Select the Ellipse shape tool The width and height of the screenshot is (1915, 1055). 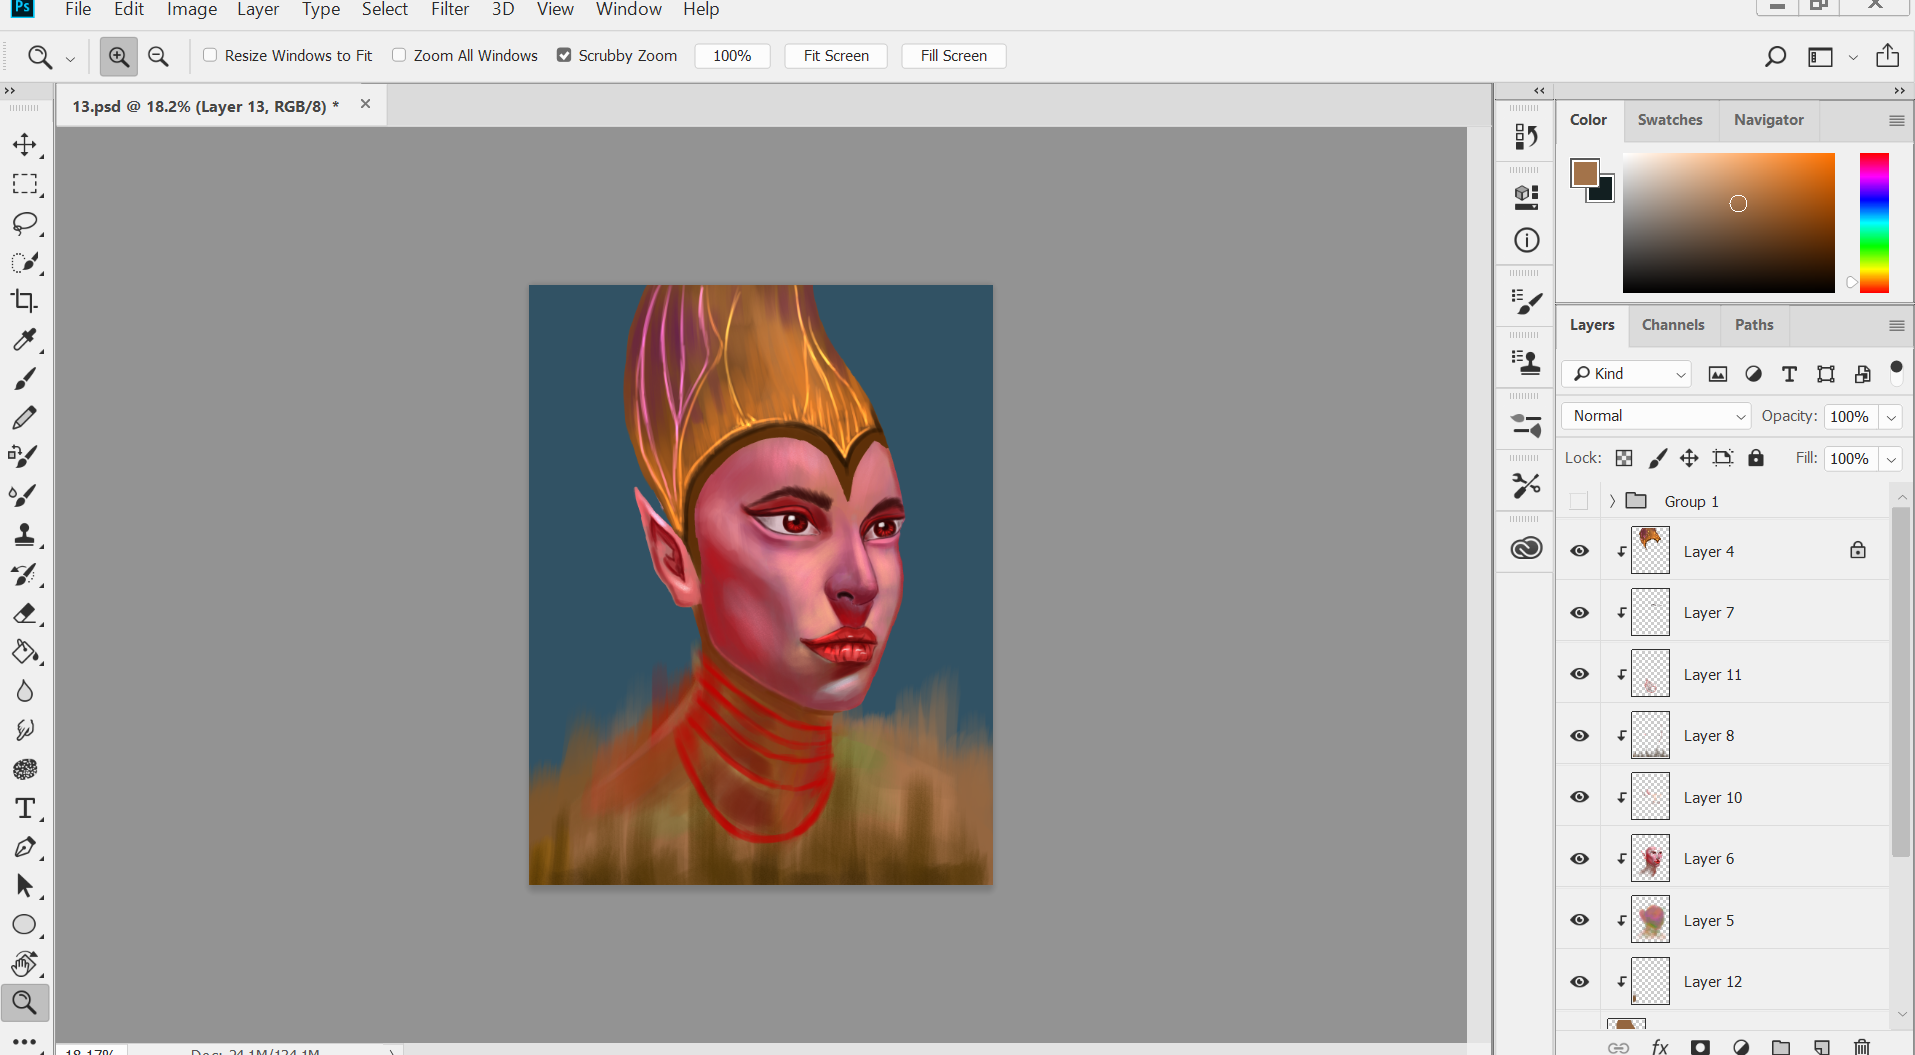[x=25, y=925]
